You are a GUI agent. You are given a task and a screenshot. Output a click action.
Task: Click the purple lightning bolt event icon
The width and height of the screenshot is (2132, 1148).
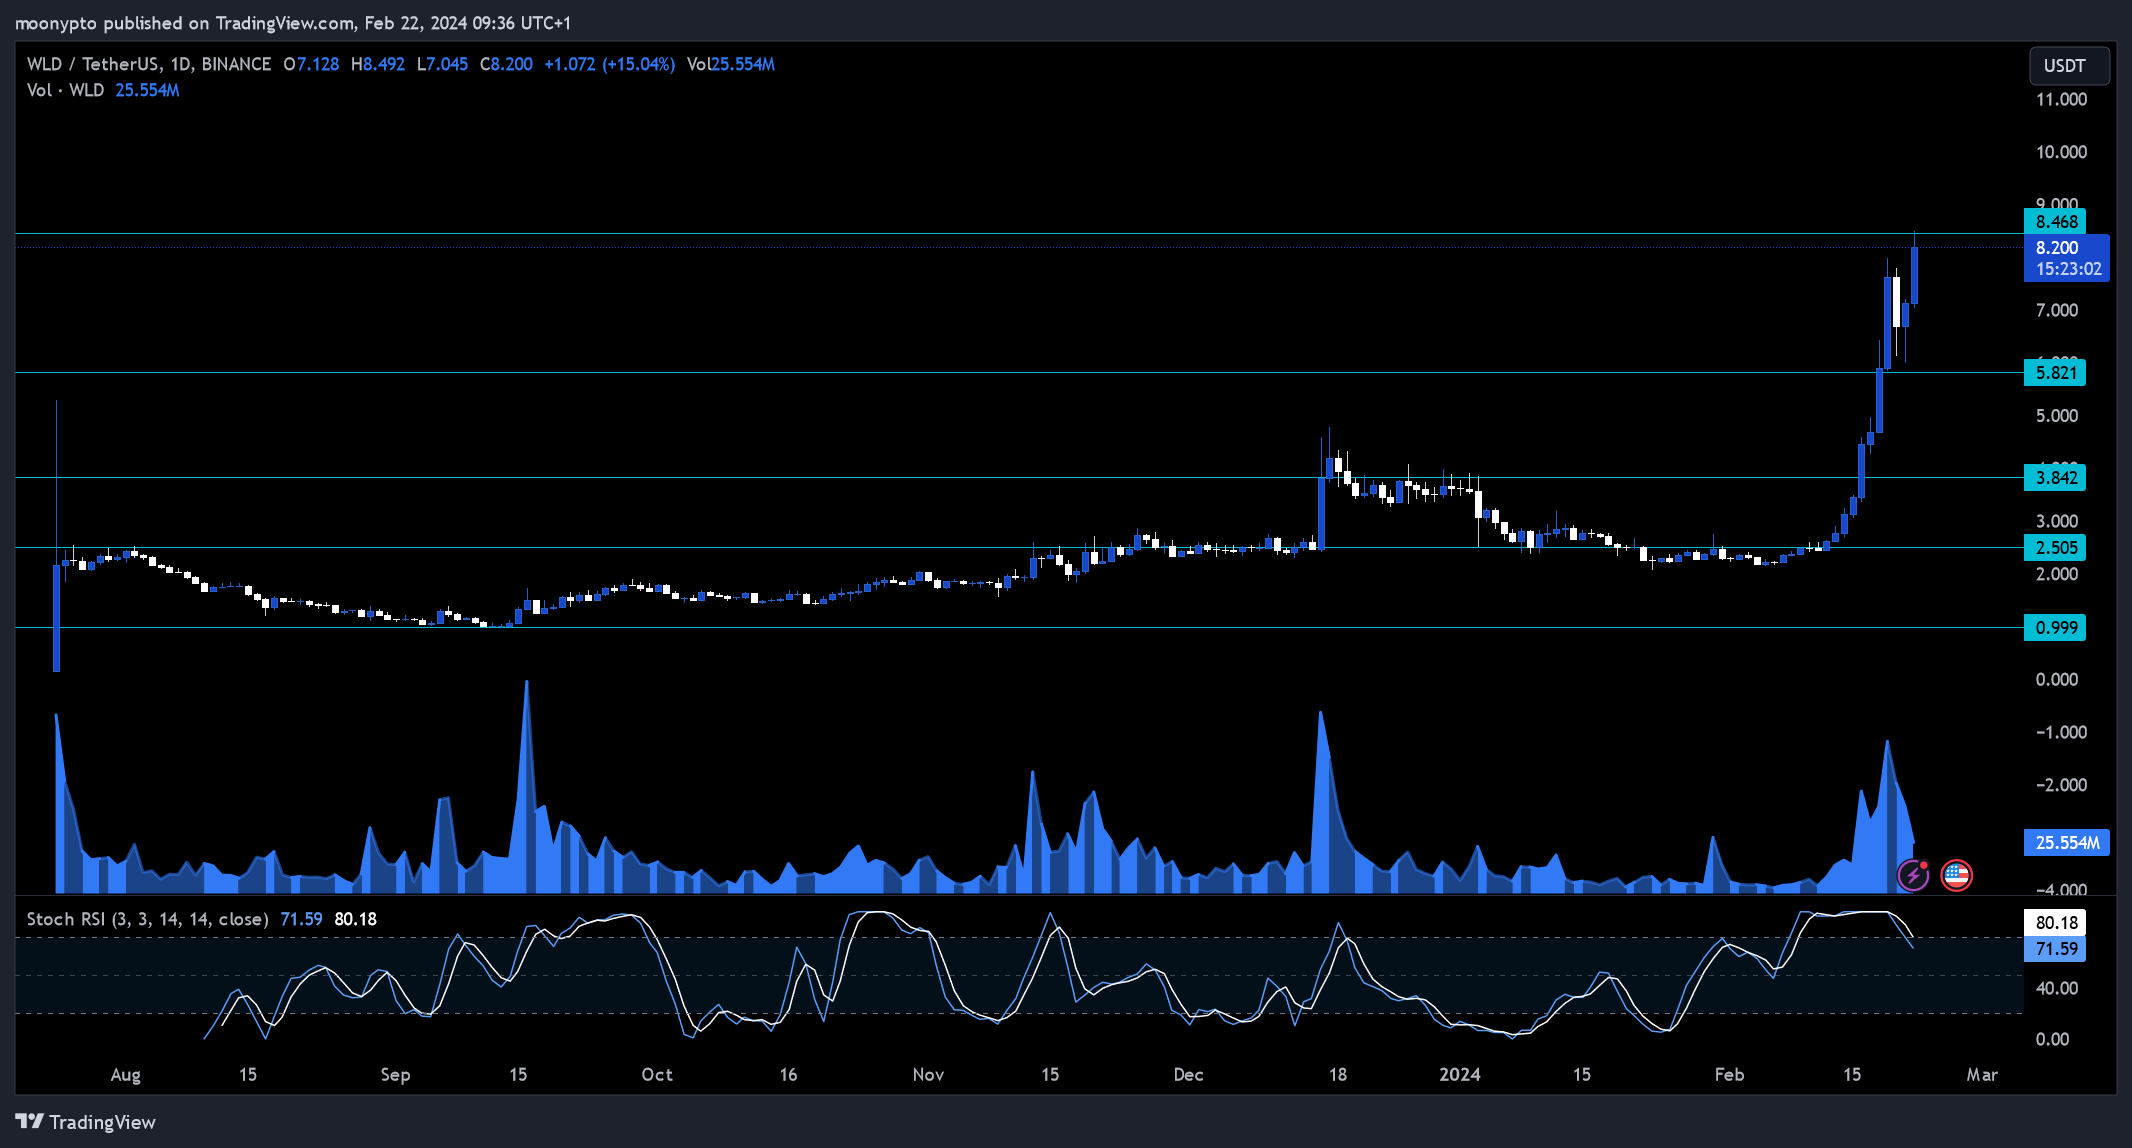1913,875
